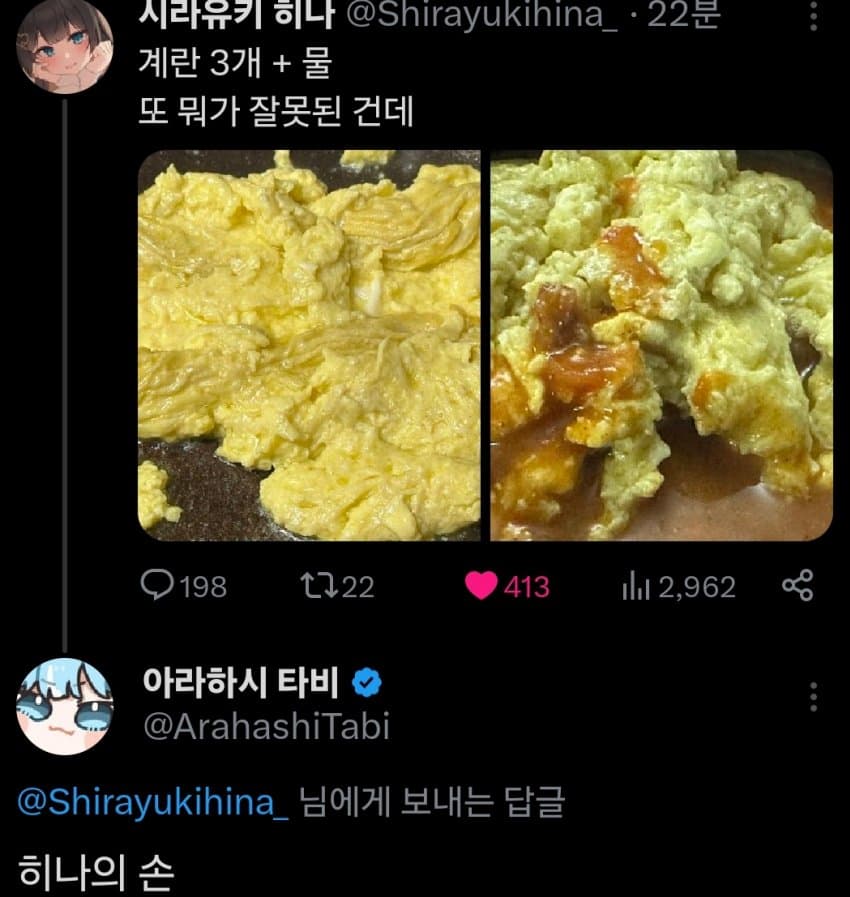Open Shirayuki Hina's profile avatar
The width and height of the screenshot is (850, 897).
pos(65,46)
